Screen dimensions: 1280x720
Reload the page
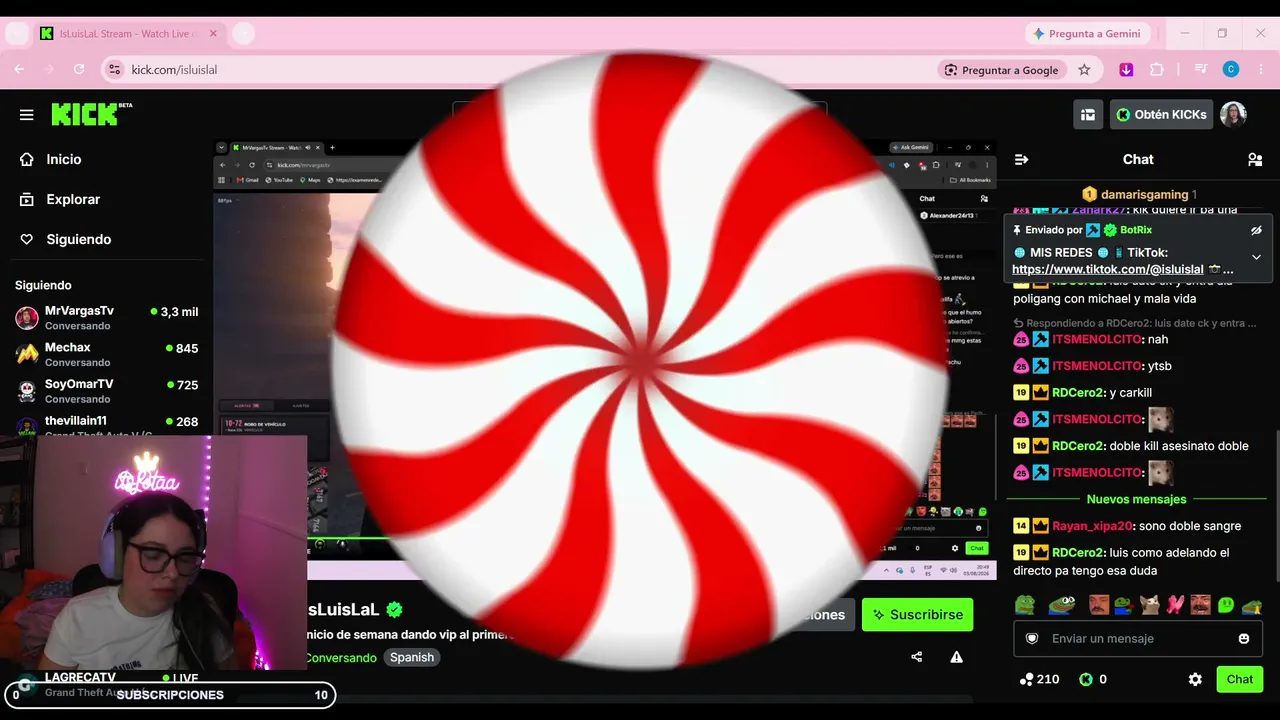click(79, 70)
